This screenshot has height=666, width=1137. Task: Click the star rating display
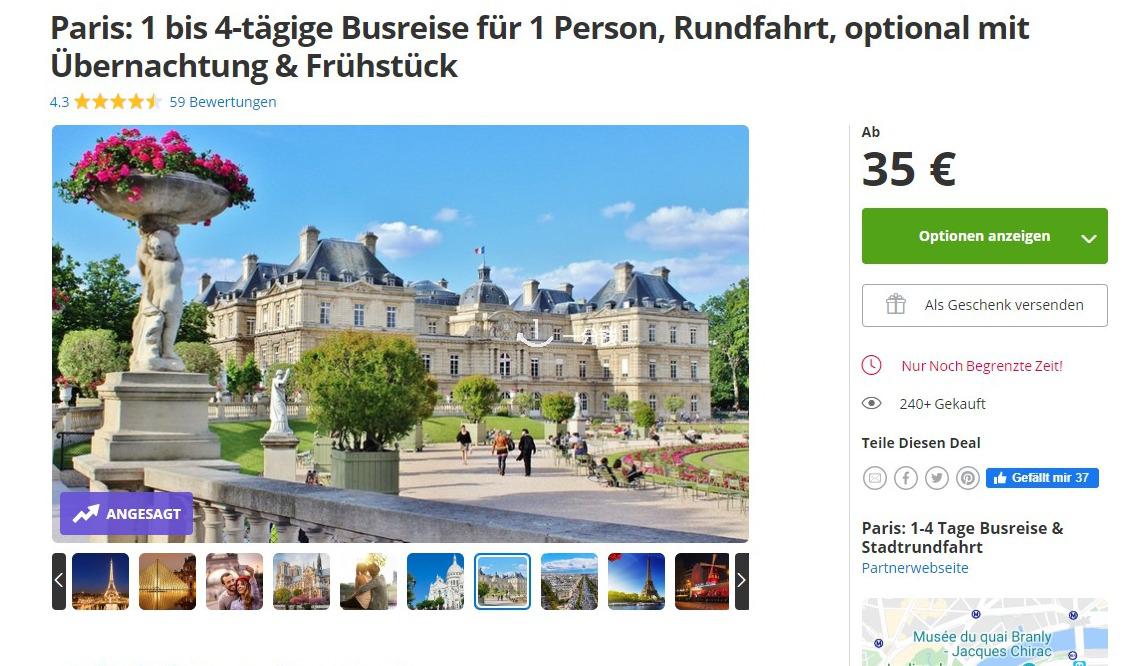click(x=117, y=102)
